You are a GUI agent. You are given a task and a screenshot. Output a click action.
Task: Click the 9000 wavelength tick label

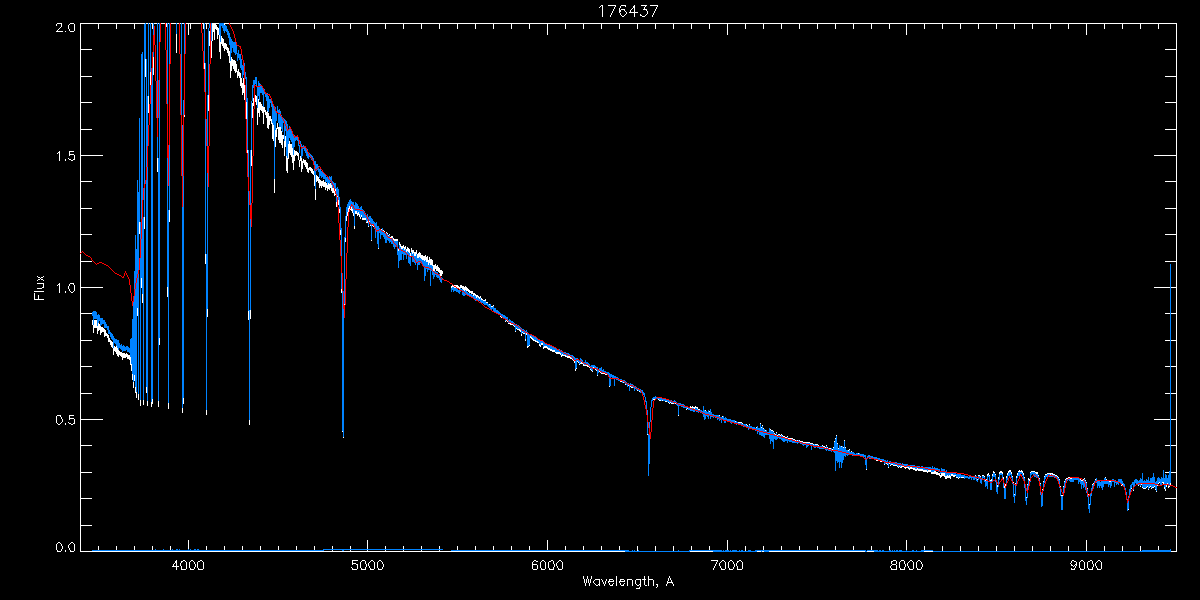click(x=1085, y=564)
